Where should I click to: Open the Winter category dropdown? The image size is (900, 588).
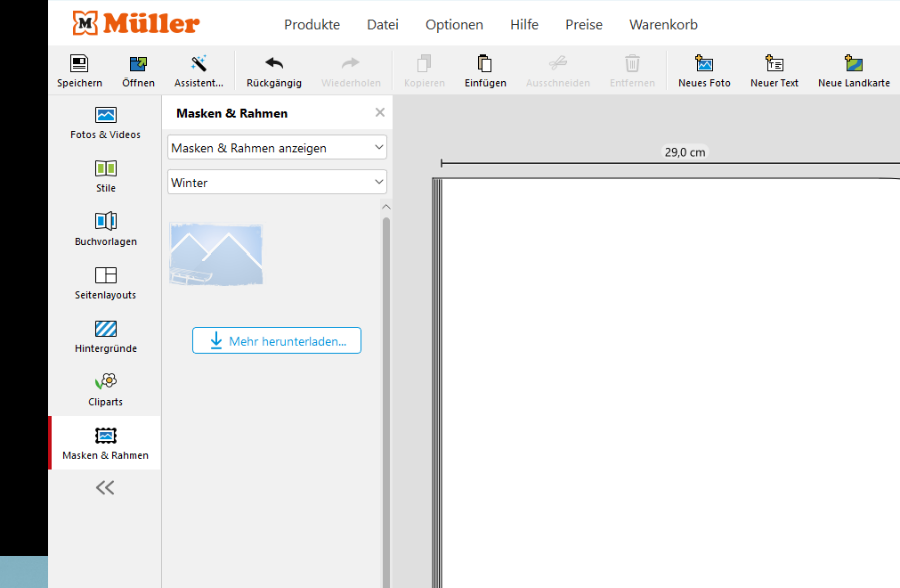[x=277, y=182]
